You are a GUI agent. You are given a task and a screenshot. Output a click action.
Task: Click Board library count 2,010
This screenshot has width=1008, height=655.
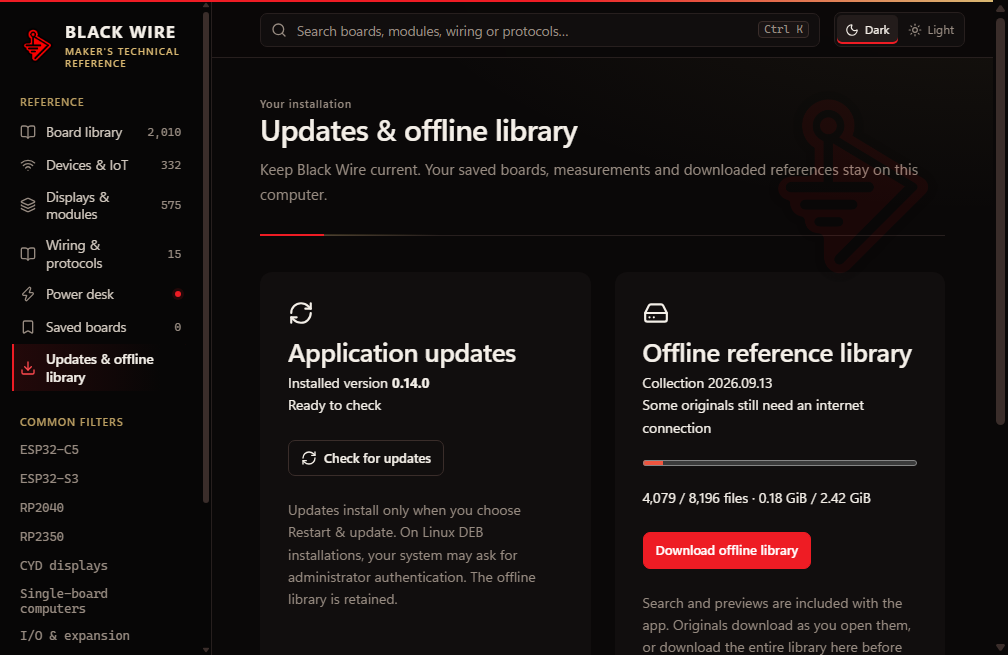pos(164,132)
